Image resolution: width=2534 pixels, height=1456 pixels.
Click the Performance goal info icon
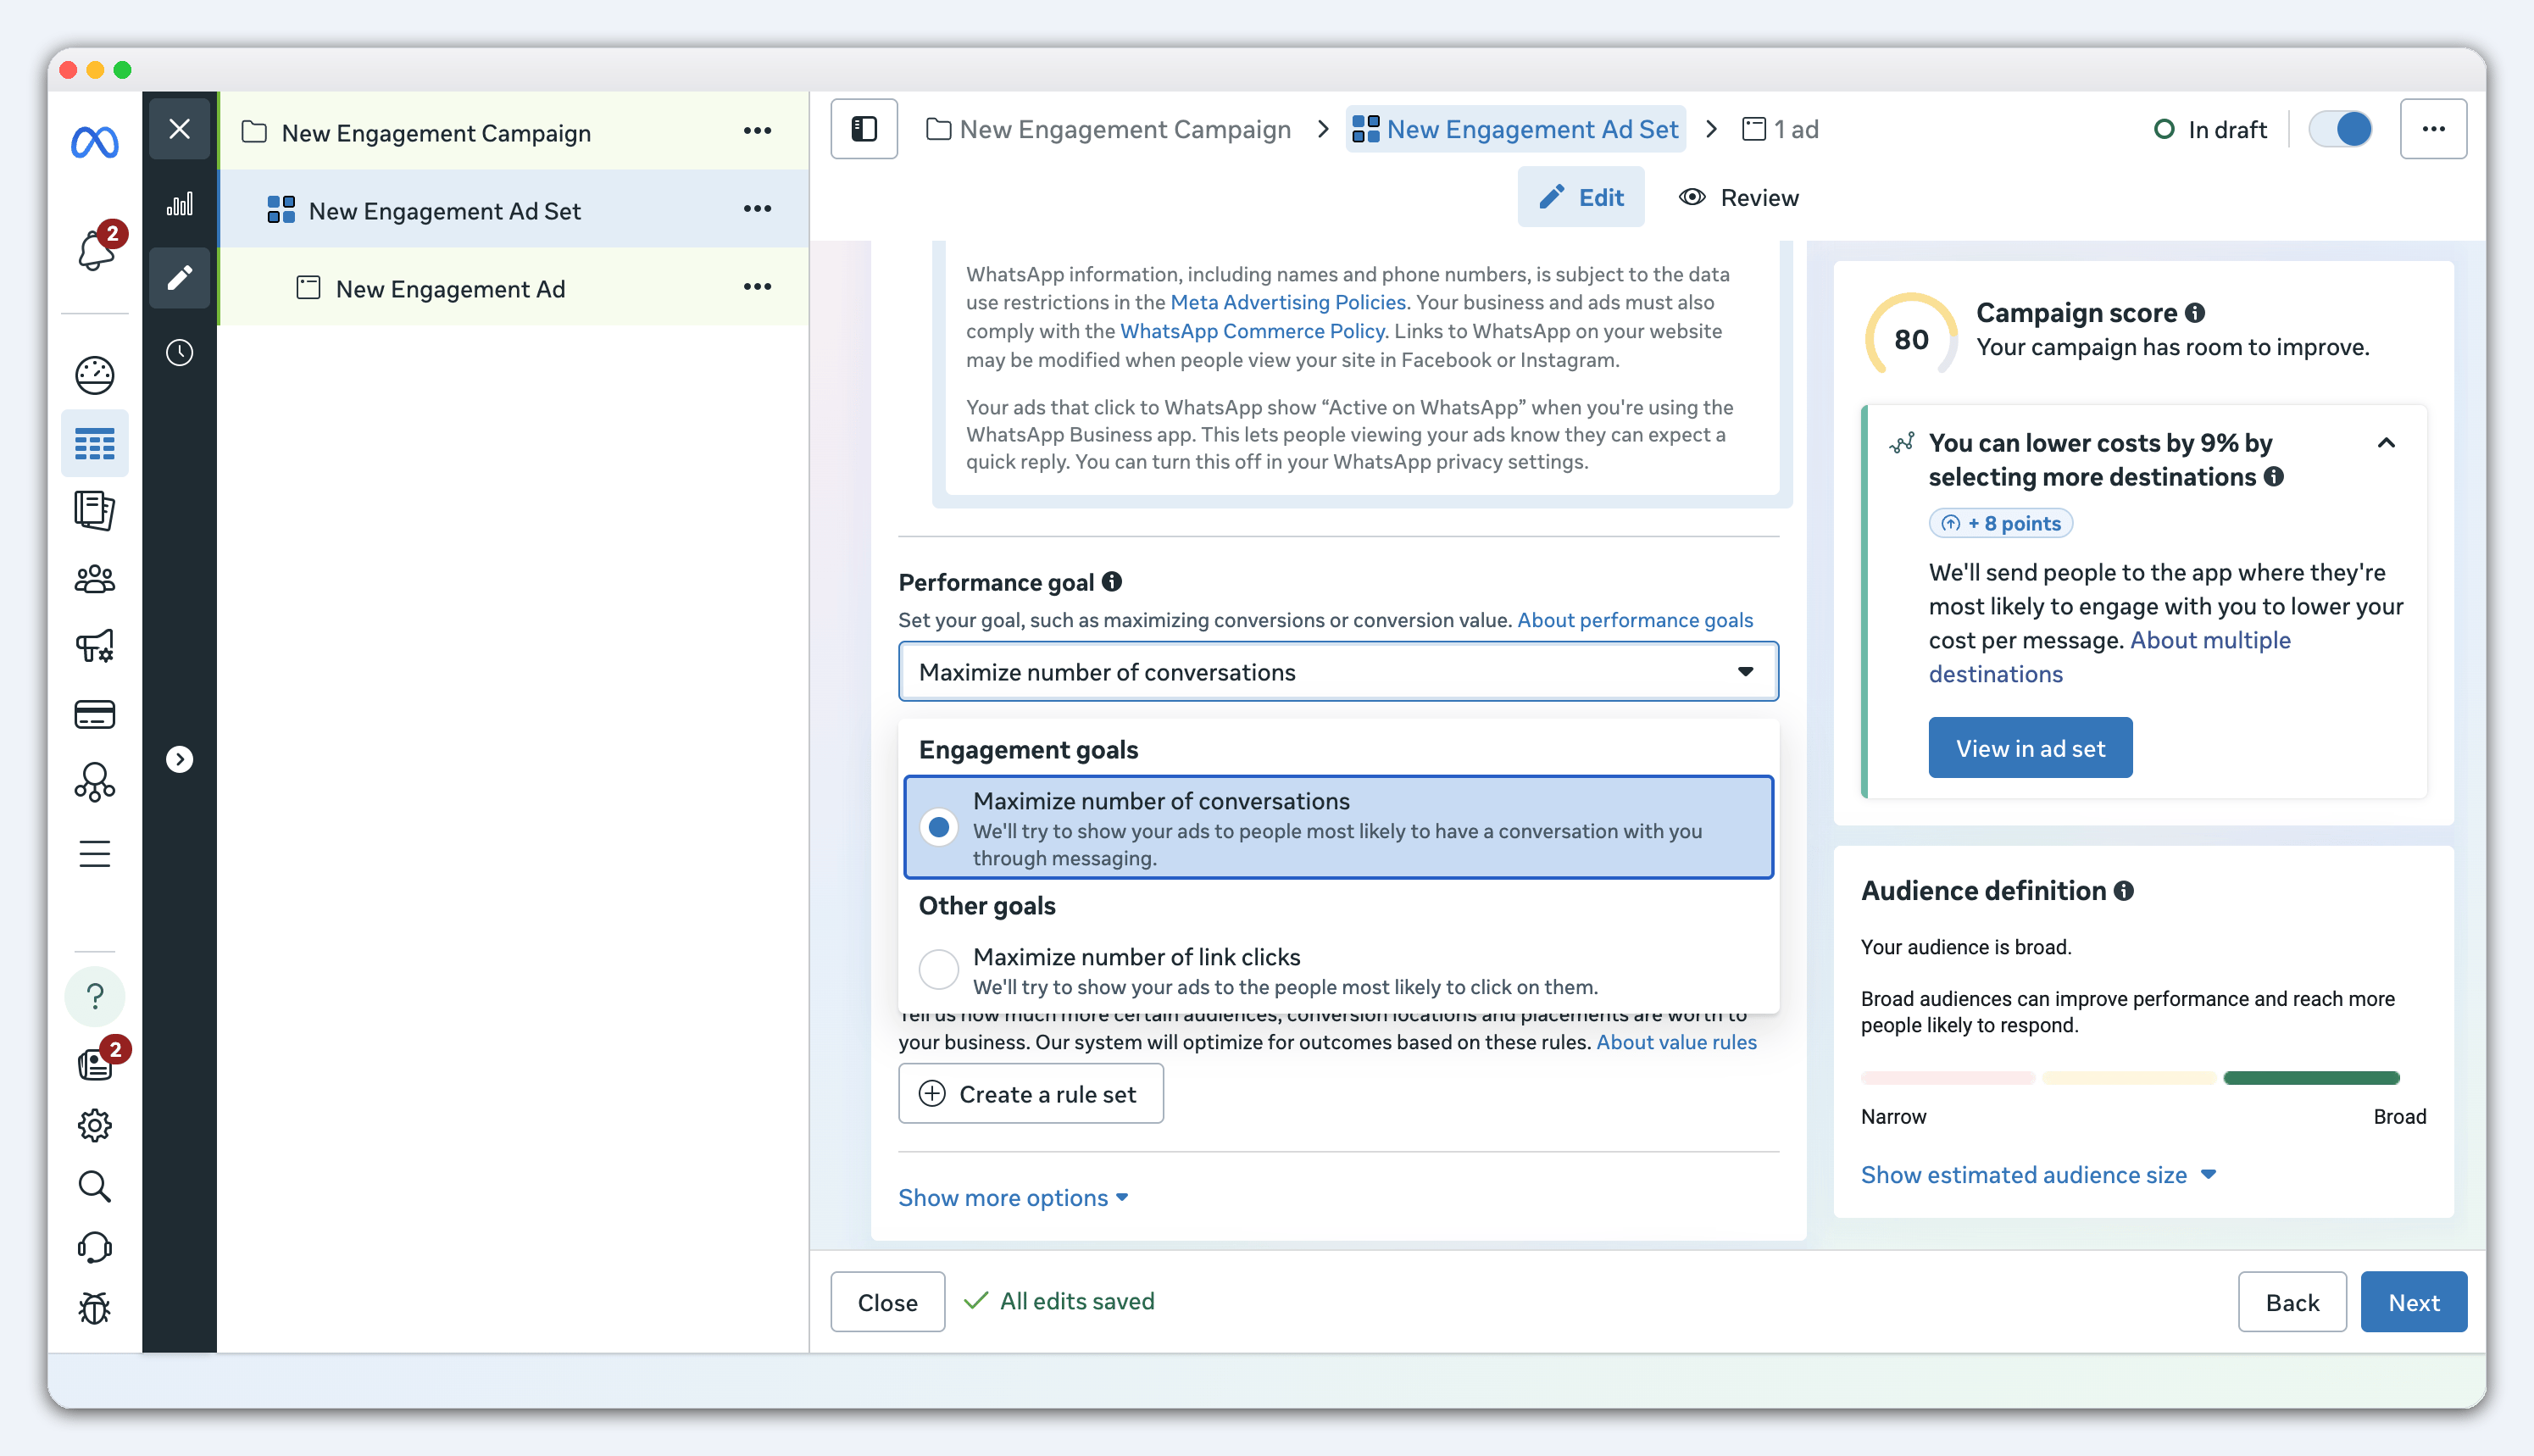[1112, 582]
